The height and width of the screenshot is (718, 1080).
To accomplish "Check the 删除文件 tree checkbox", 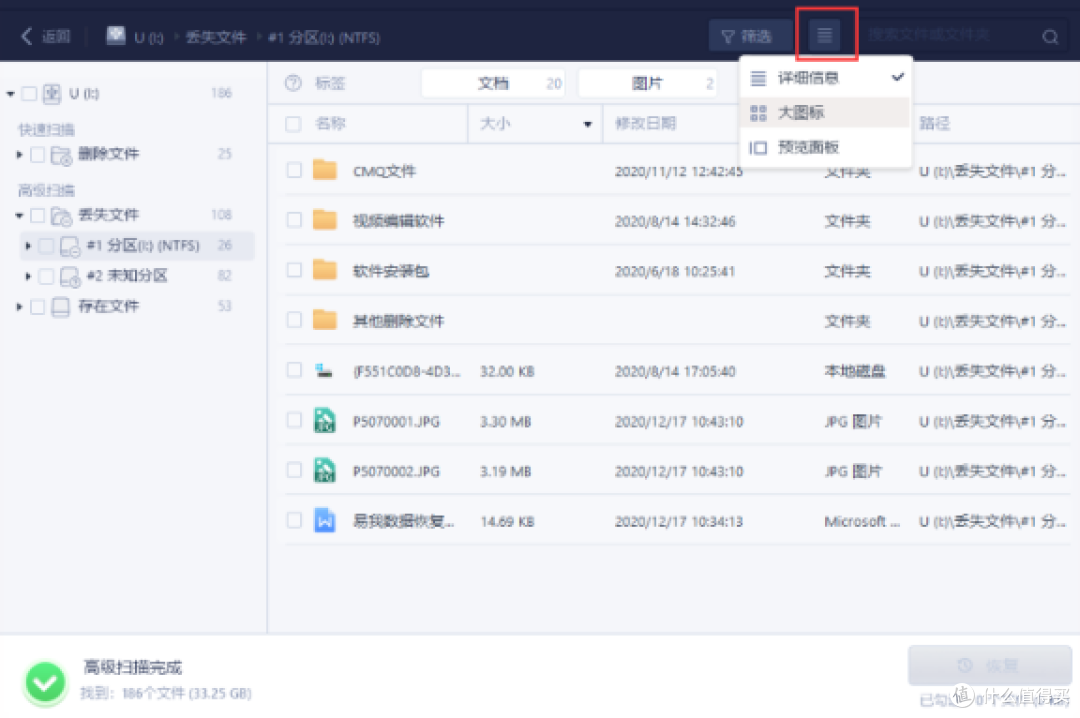I will pyautogui.click(x=38, y=154).
